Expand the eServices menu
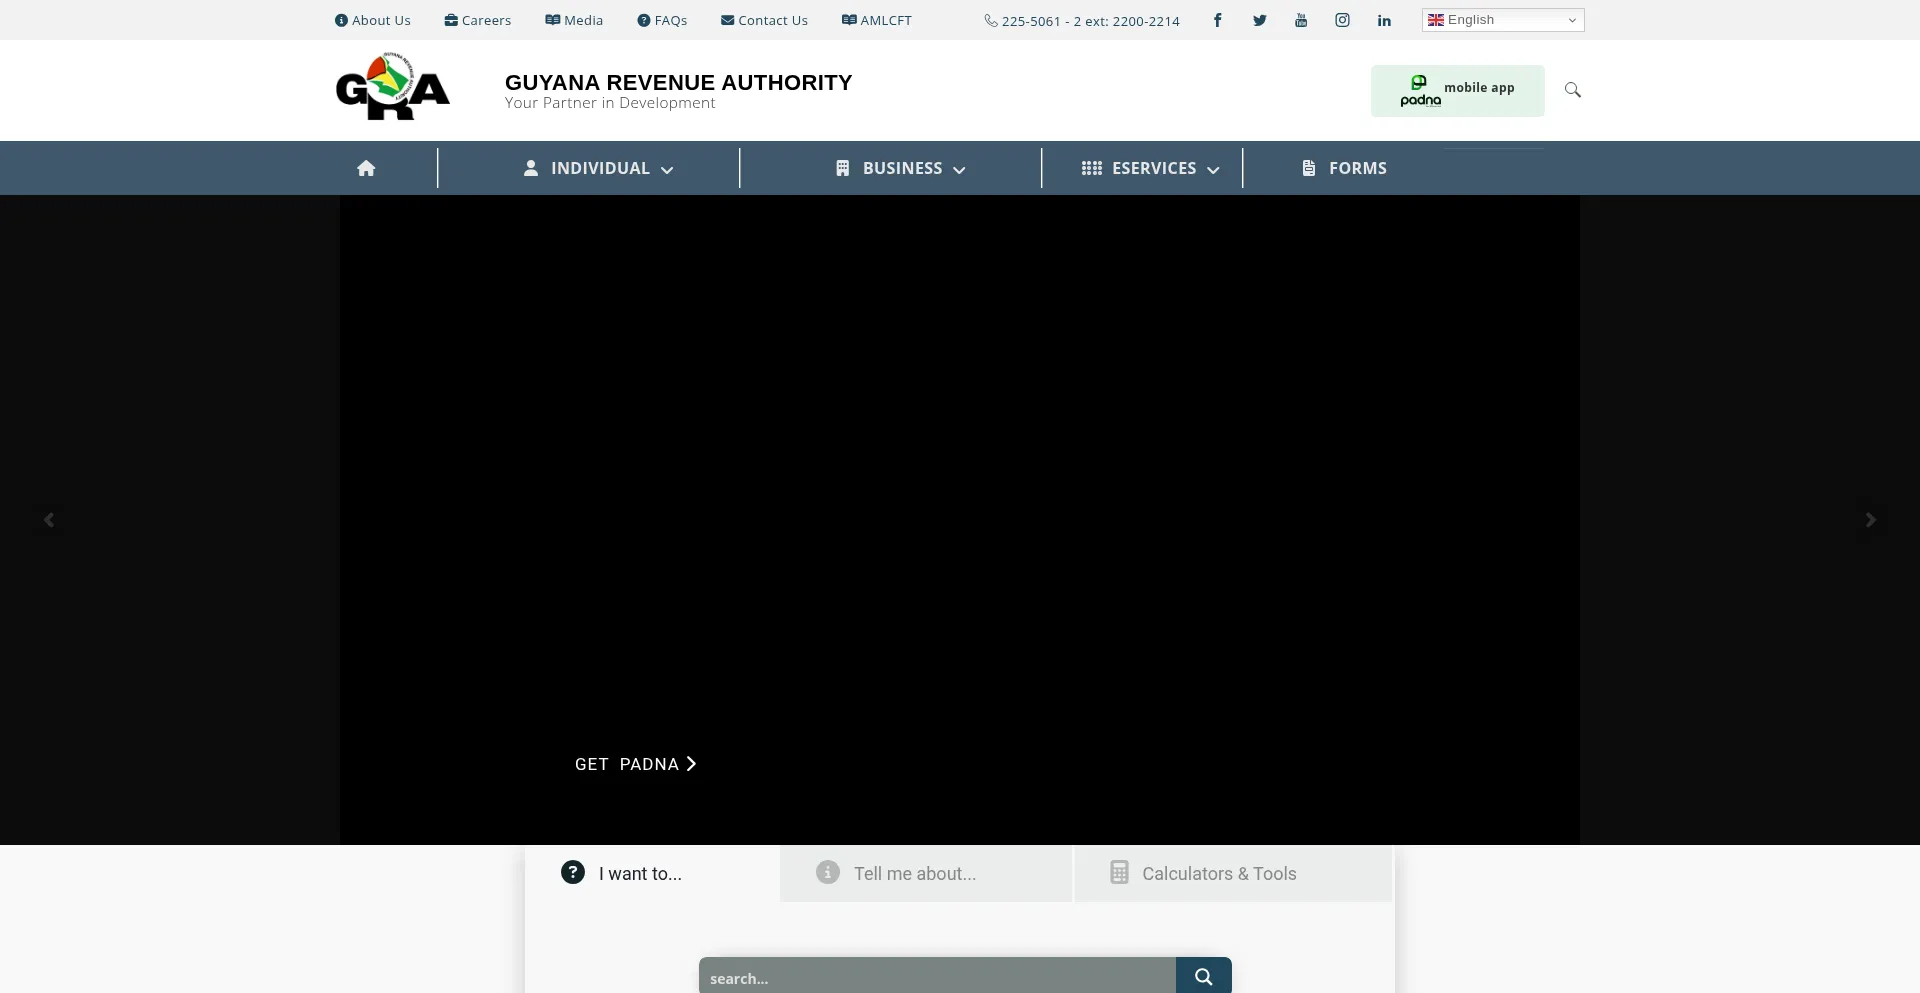 pyautogui.click(x=1150, y=168)
